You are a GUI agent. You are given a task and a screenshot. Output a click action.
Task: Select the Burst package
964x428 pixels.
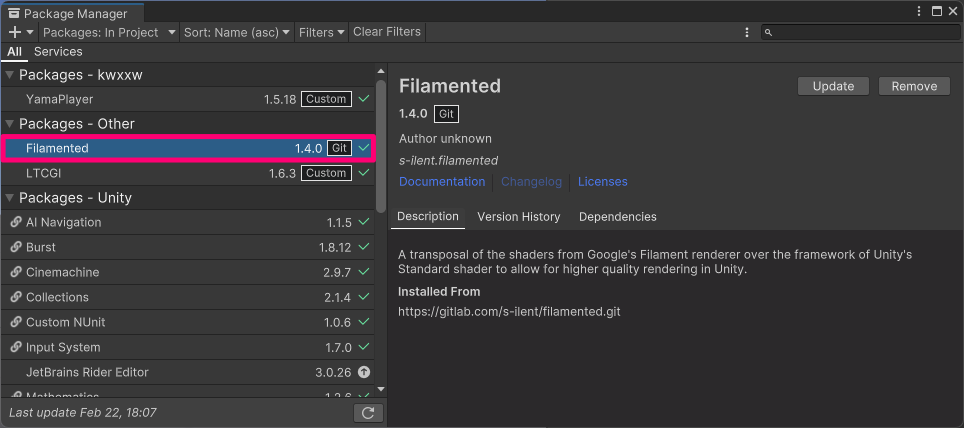coord(188,247)
